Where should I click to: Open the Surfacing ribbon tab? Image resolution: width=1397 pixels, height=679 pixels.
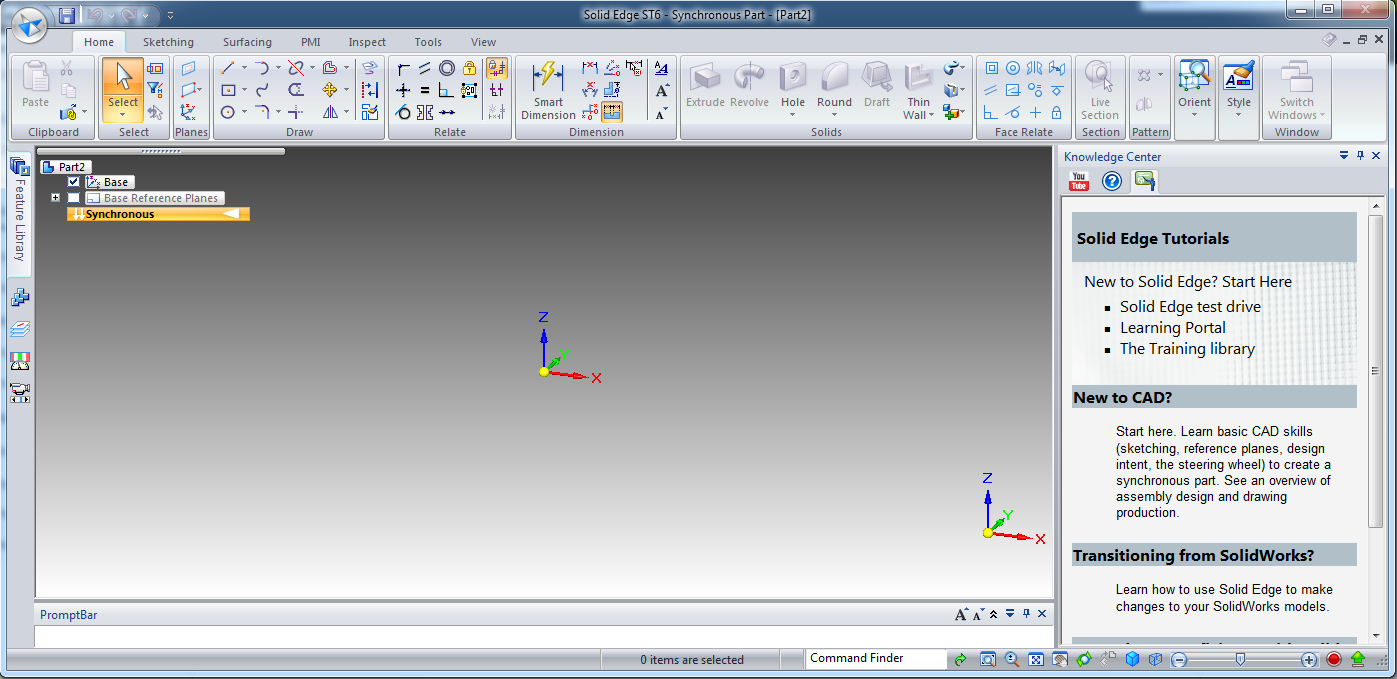(x=247, y=42)
